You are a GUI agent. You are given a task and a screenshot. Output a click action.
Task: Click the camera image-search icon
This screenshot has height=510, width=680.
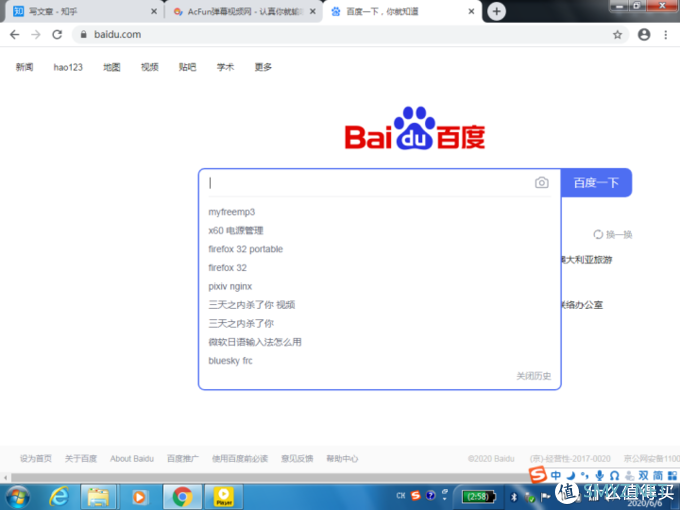pos(541,183)
